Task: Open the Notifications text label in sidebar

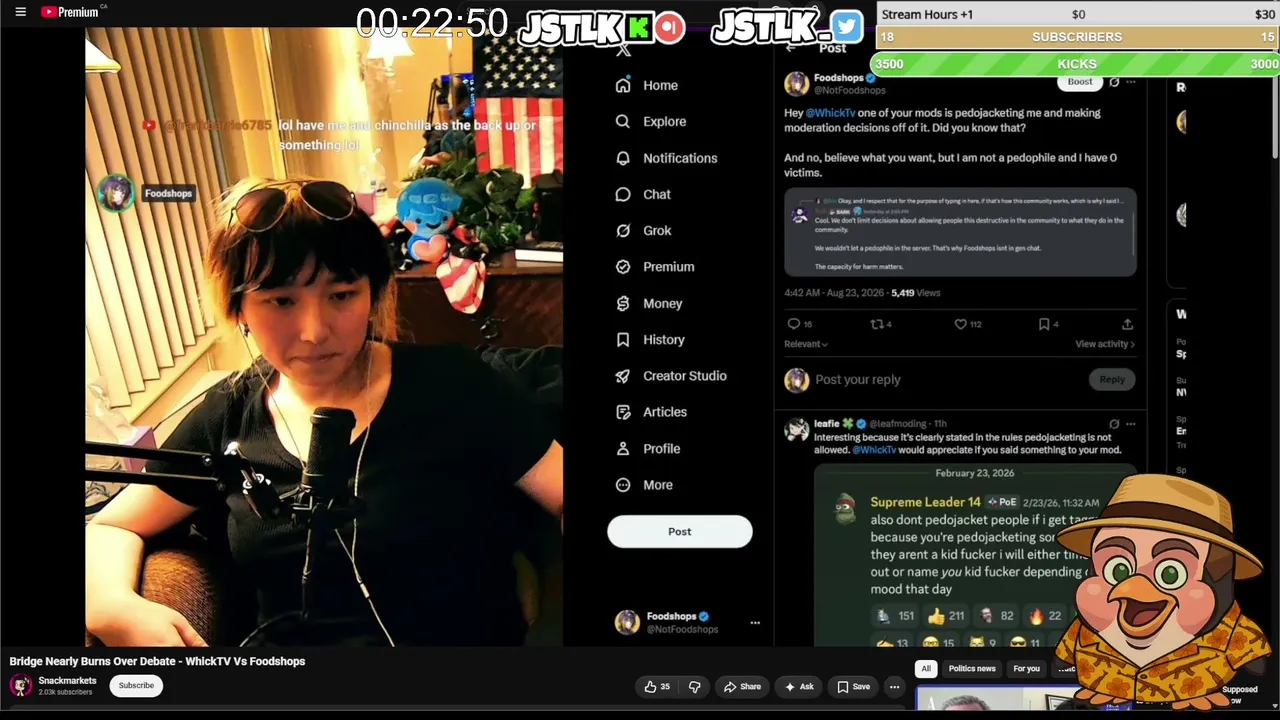Action: [x=680, y=158]
